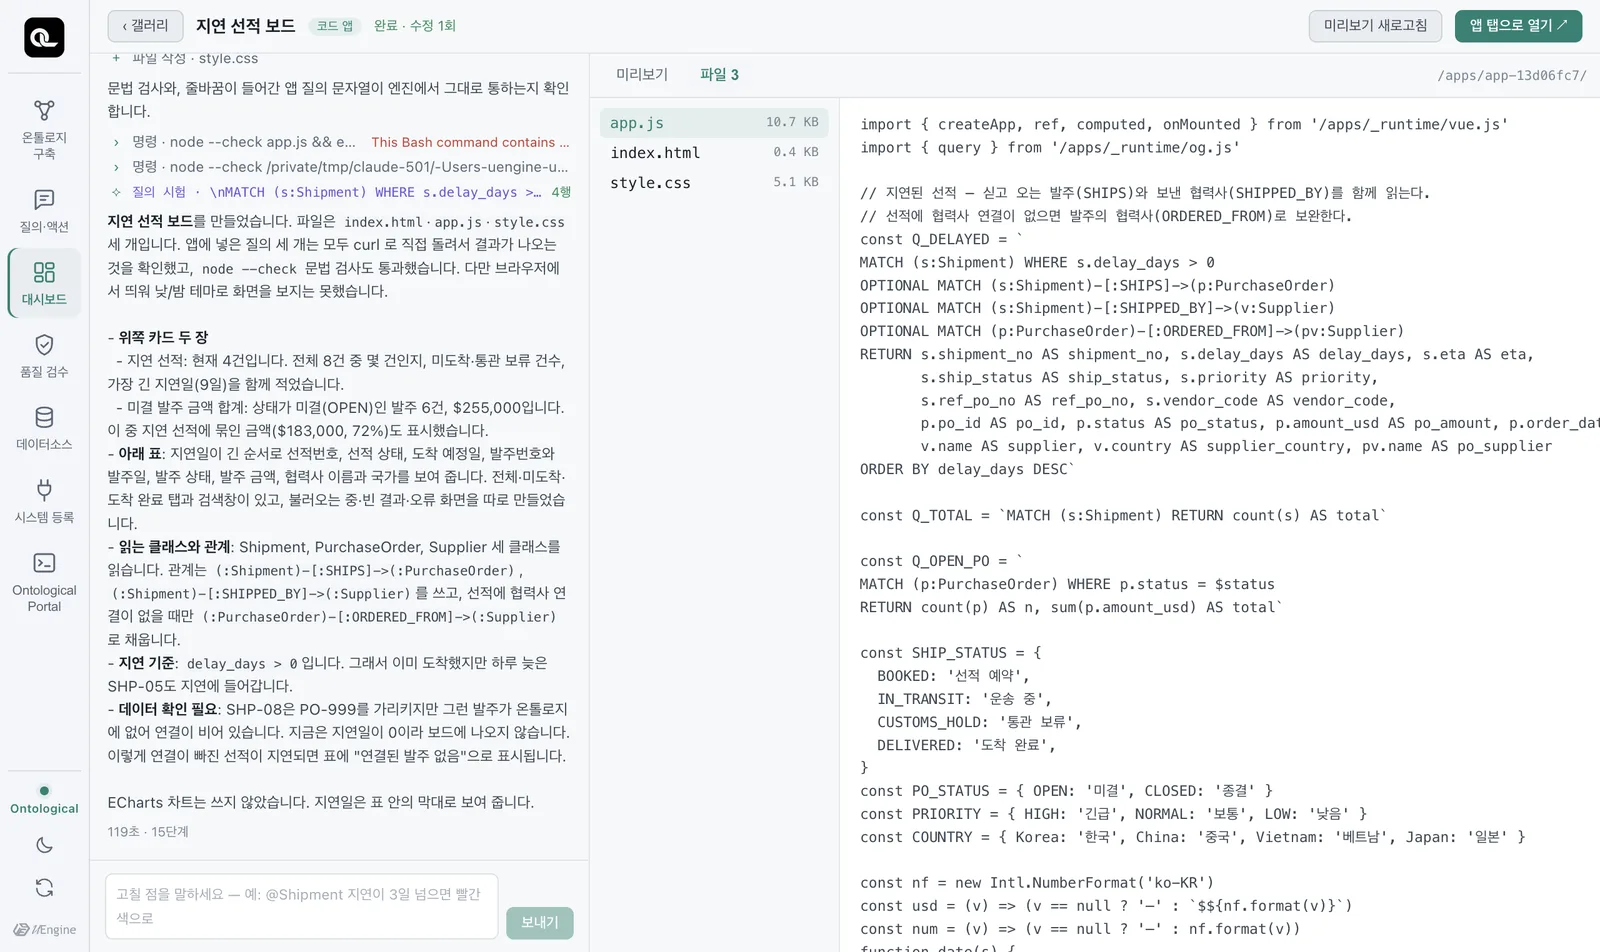Screen dimensions: 1600x952
Task: Go to the 질의·액션 page
Action: click(44, 211)
